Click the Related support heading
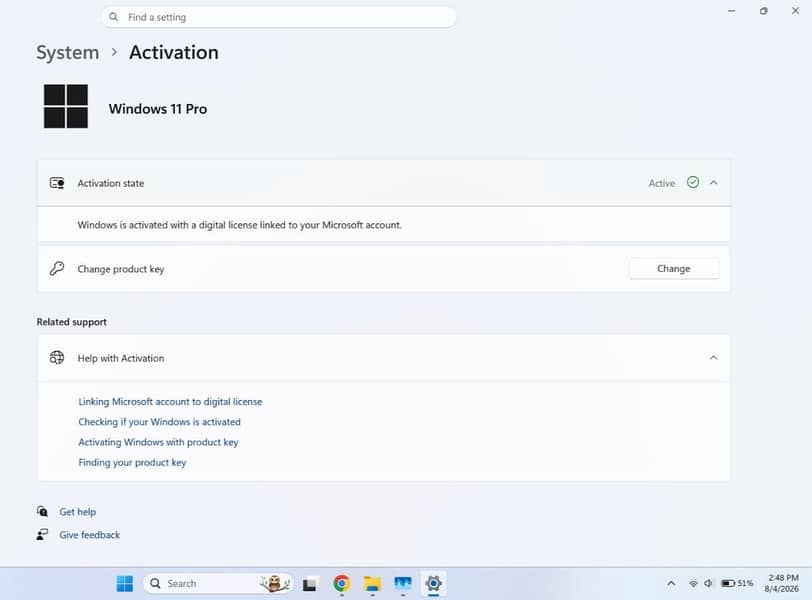 pyautogui.click(x=71, y=322)
